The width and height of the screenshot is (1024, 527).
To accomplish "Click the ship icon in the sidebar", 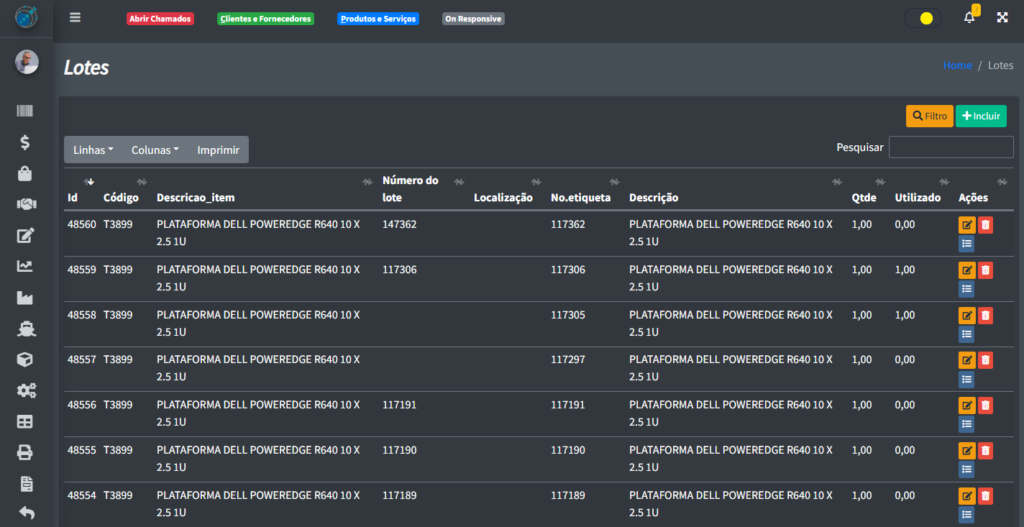I will pos(26,328).
